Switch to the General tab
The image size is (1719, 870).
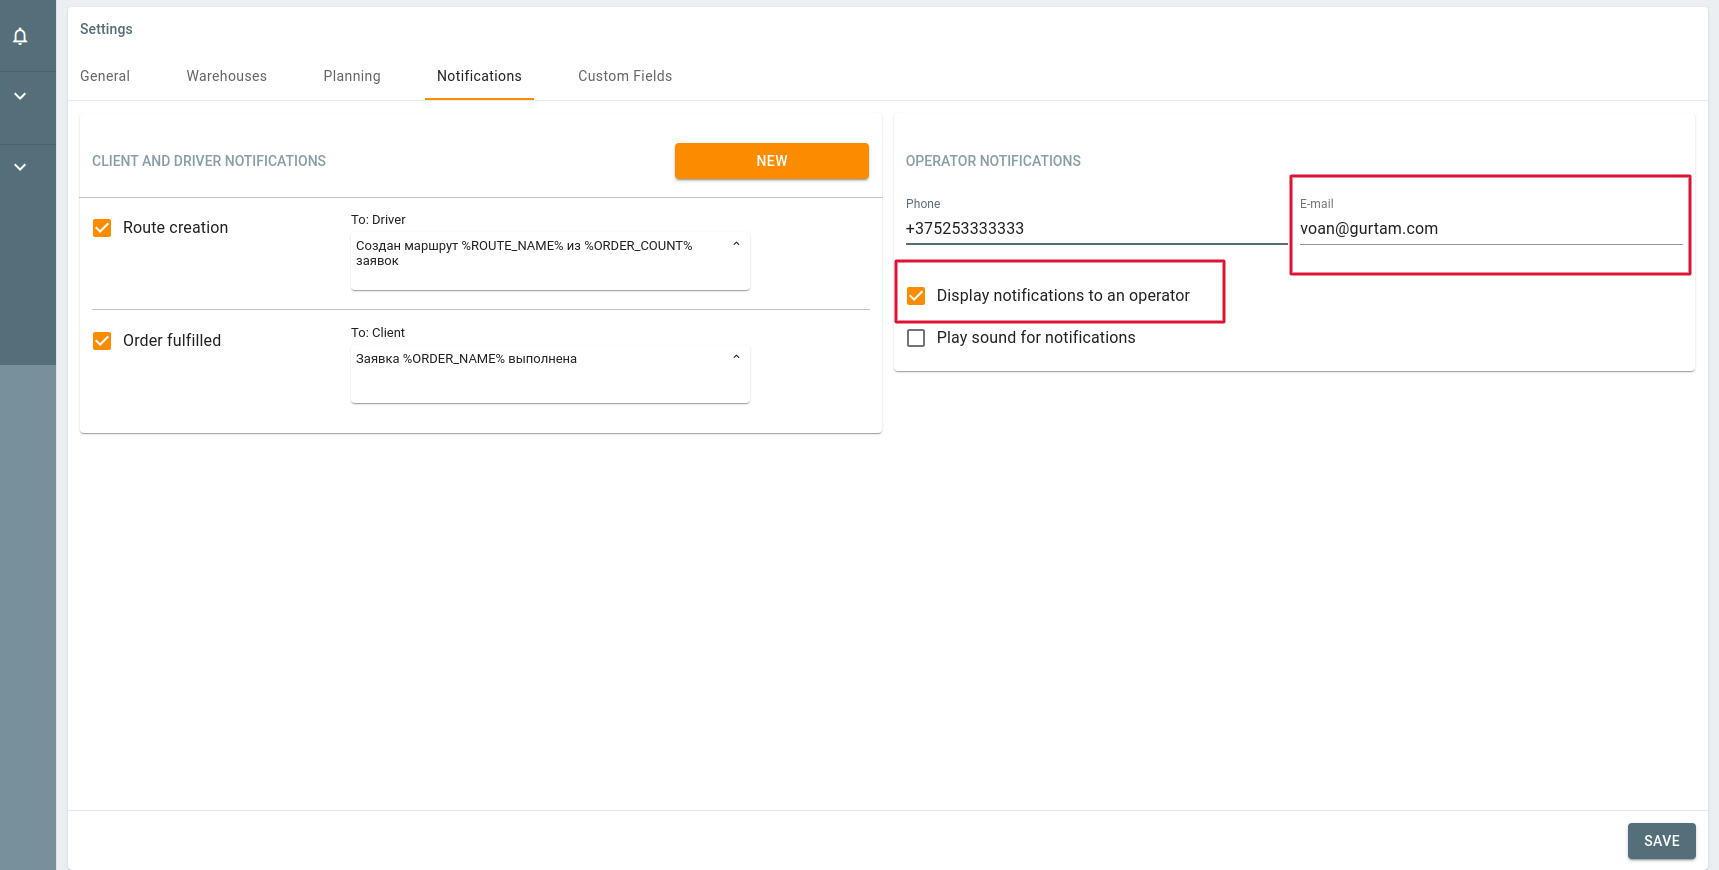click(105, 76)
